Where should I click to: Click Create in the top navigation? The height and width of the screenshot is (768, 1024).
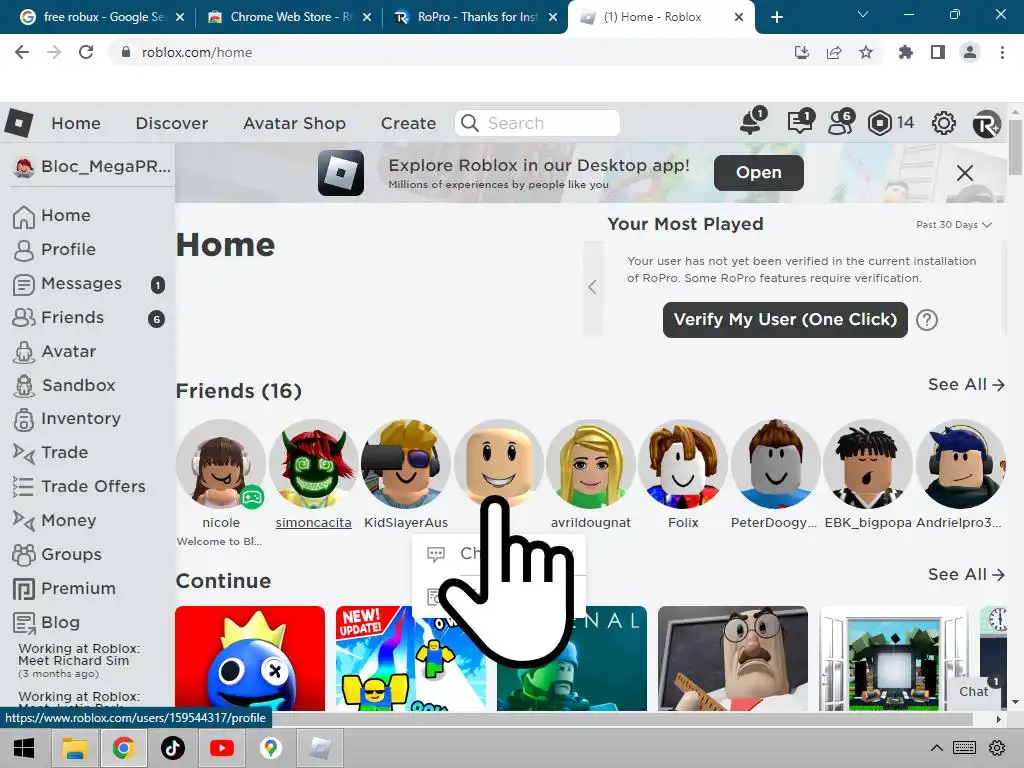408,123
